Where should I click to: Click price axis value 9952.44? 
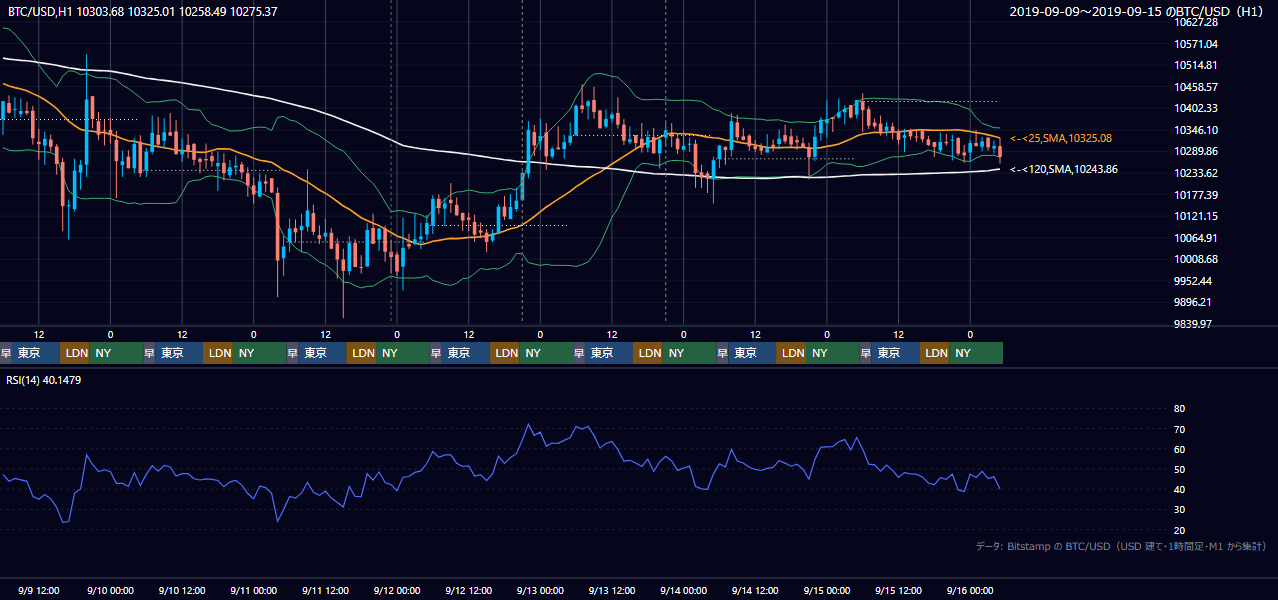click(x=1193, y=281)
